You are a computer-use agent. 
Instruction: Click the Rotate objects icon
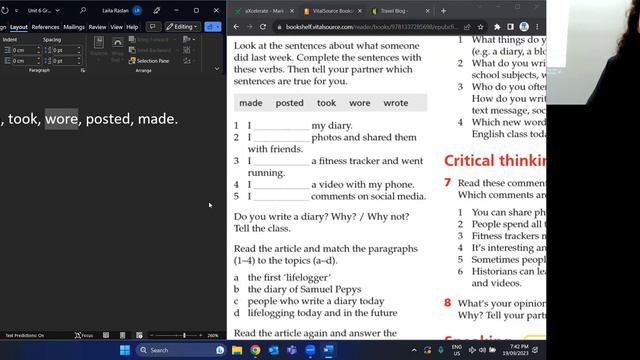tap(187, 61)
